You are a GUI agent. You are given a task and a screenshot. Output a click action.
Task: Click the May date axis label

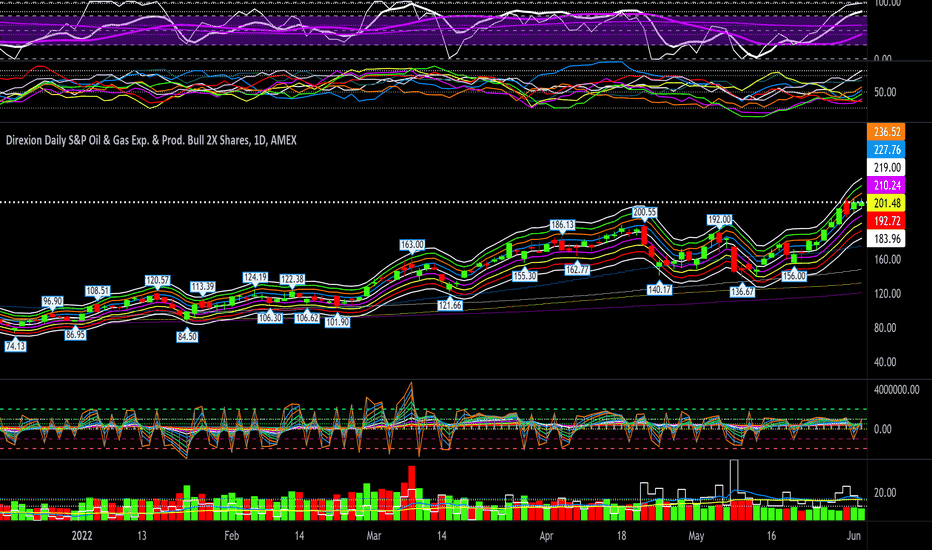coord(696,536)
